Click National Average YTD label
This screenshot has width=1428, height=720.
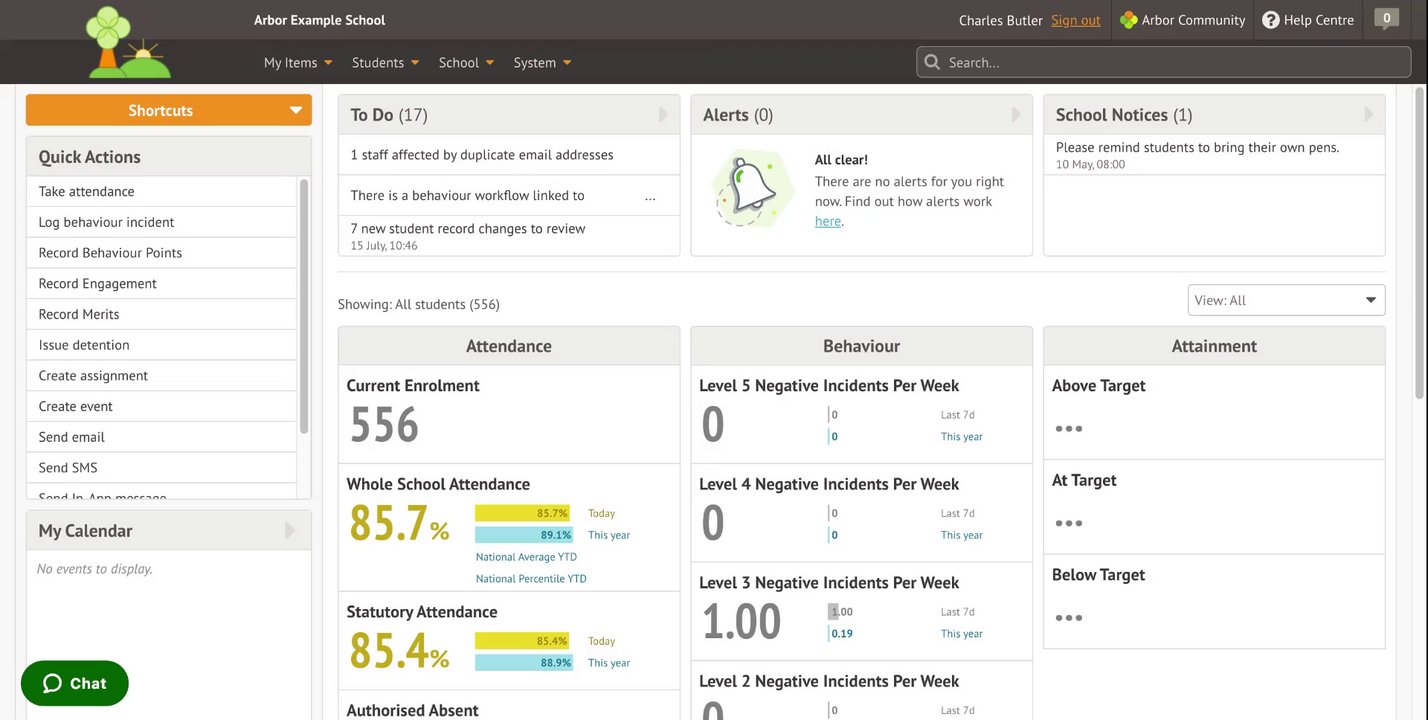tap(526, 557)
